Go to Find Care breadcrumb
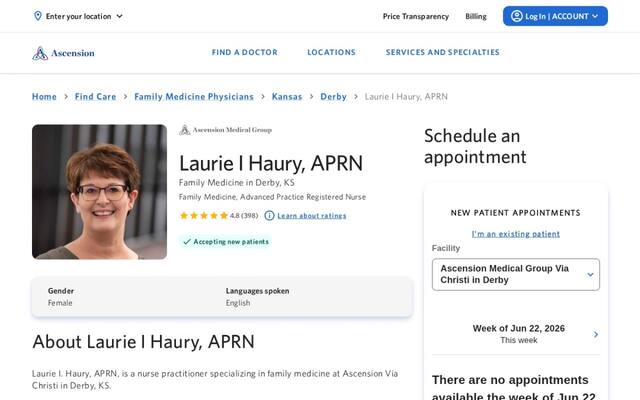This screenshot has height=400, width=640. coord(96,97)
